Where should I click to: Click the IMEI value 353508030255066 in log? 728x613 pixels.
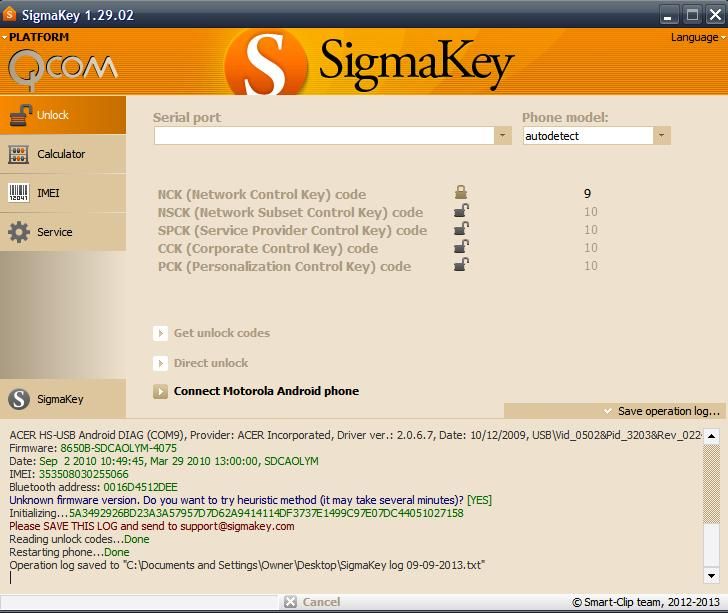point(84,474)
